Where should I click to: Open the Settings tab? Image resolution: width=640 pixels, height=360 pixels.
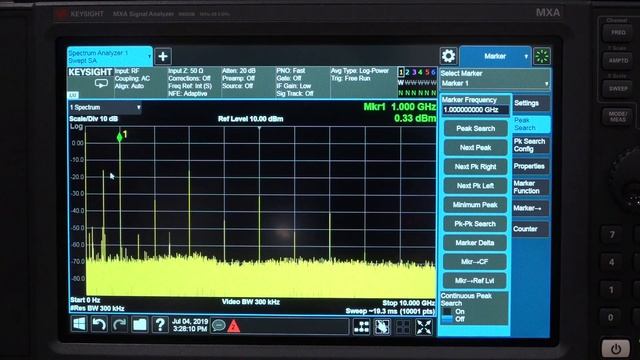click(x=531, y=103)
